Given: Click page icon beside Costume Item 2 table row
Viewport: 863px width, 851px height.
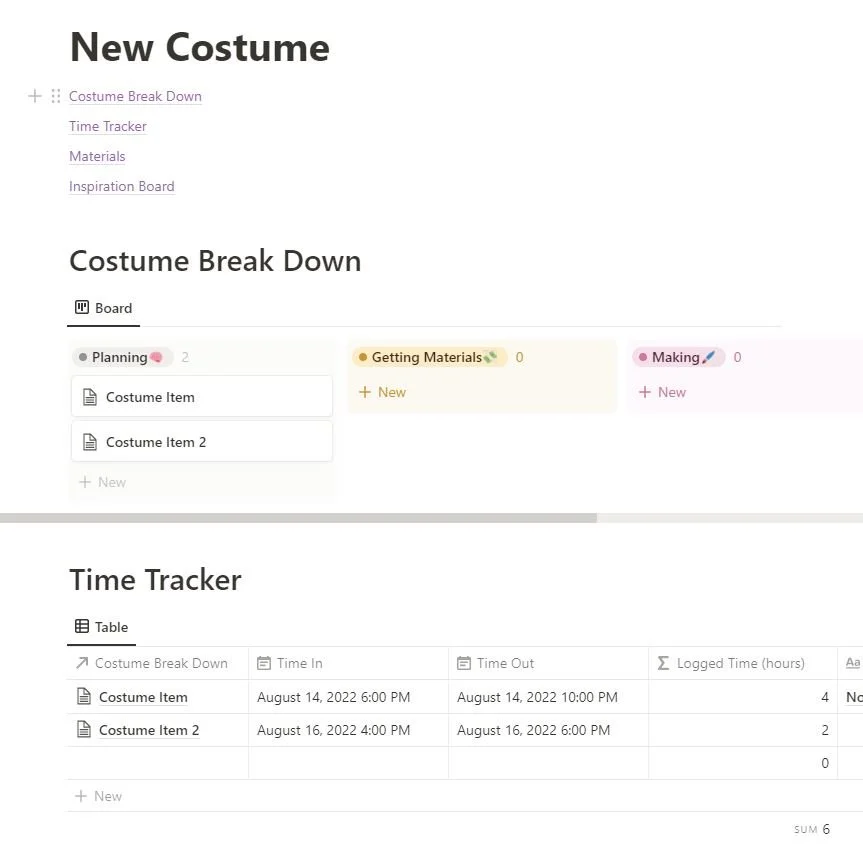Looking at the screenshot, I should tap(84, 729).
